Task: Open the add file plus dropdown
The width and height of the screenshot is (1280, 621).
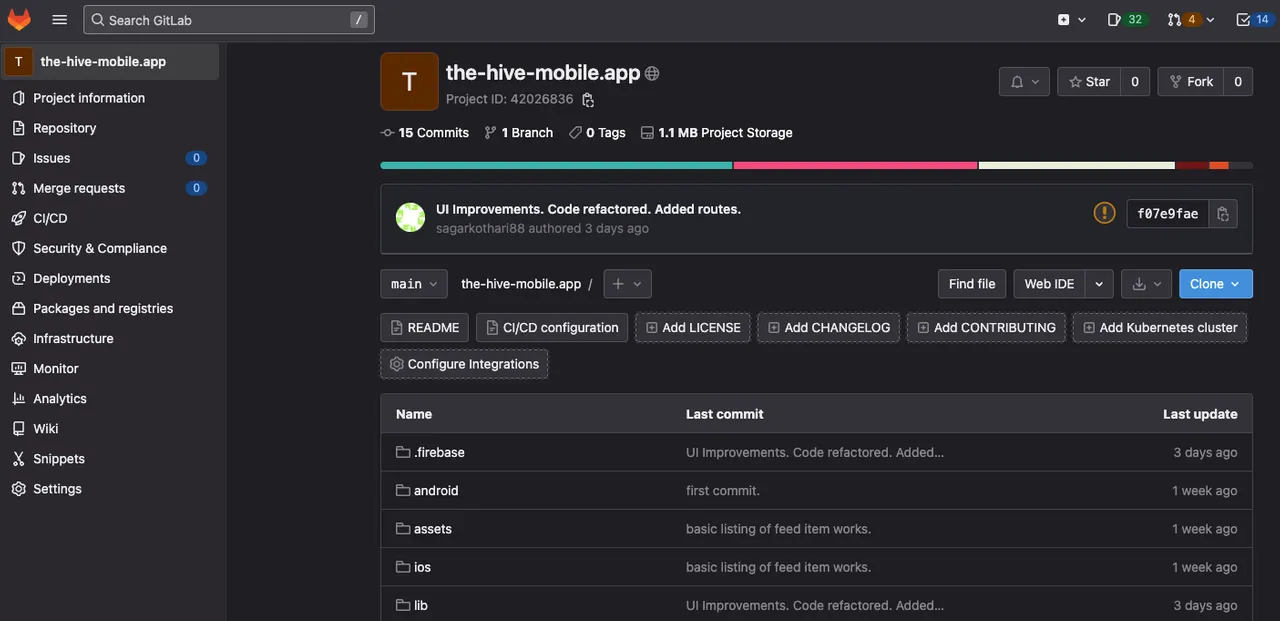Action: [628, 284]
